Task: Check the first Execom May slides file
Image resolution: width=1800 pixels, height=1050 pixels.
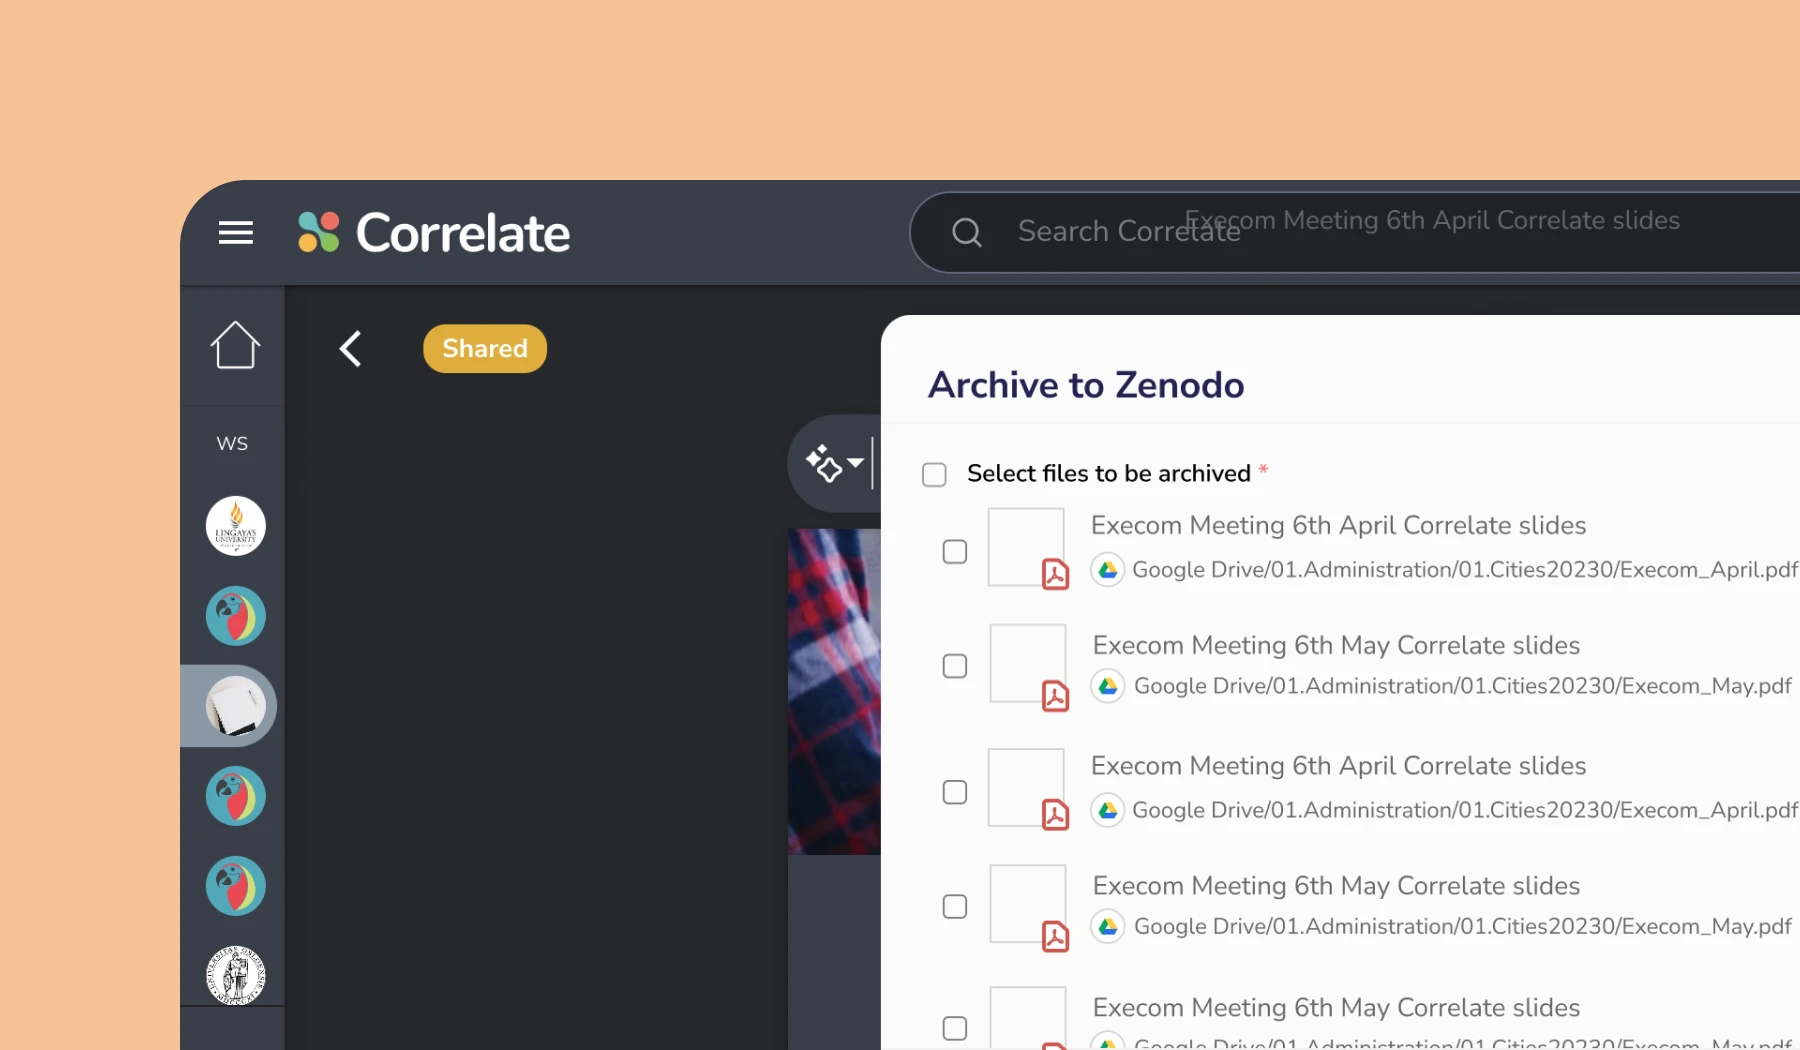Action: [955, 666]
